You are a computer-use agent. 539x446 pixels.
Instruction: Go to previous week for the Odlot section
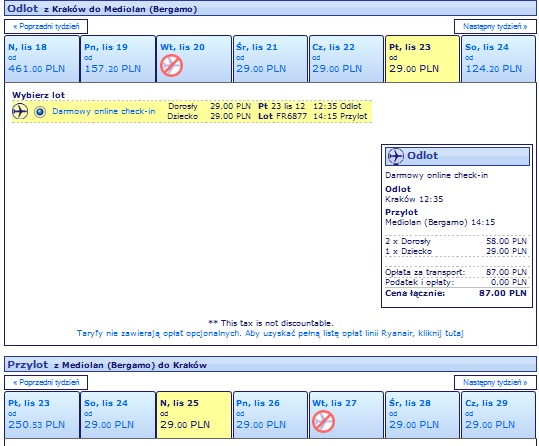click(46, 26)
